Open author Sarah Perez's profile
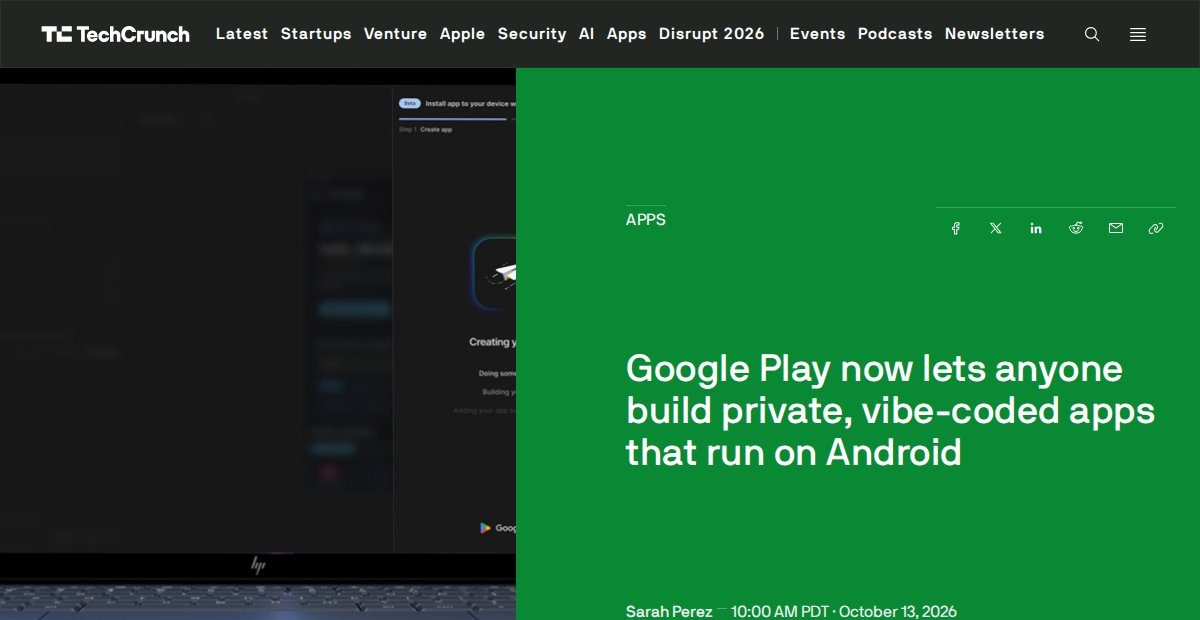The image size is (1200, 620). 669,611
